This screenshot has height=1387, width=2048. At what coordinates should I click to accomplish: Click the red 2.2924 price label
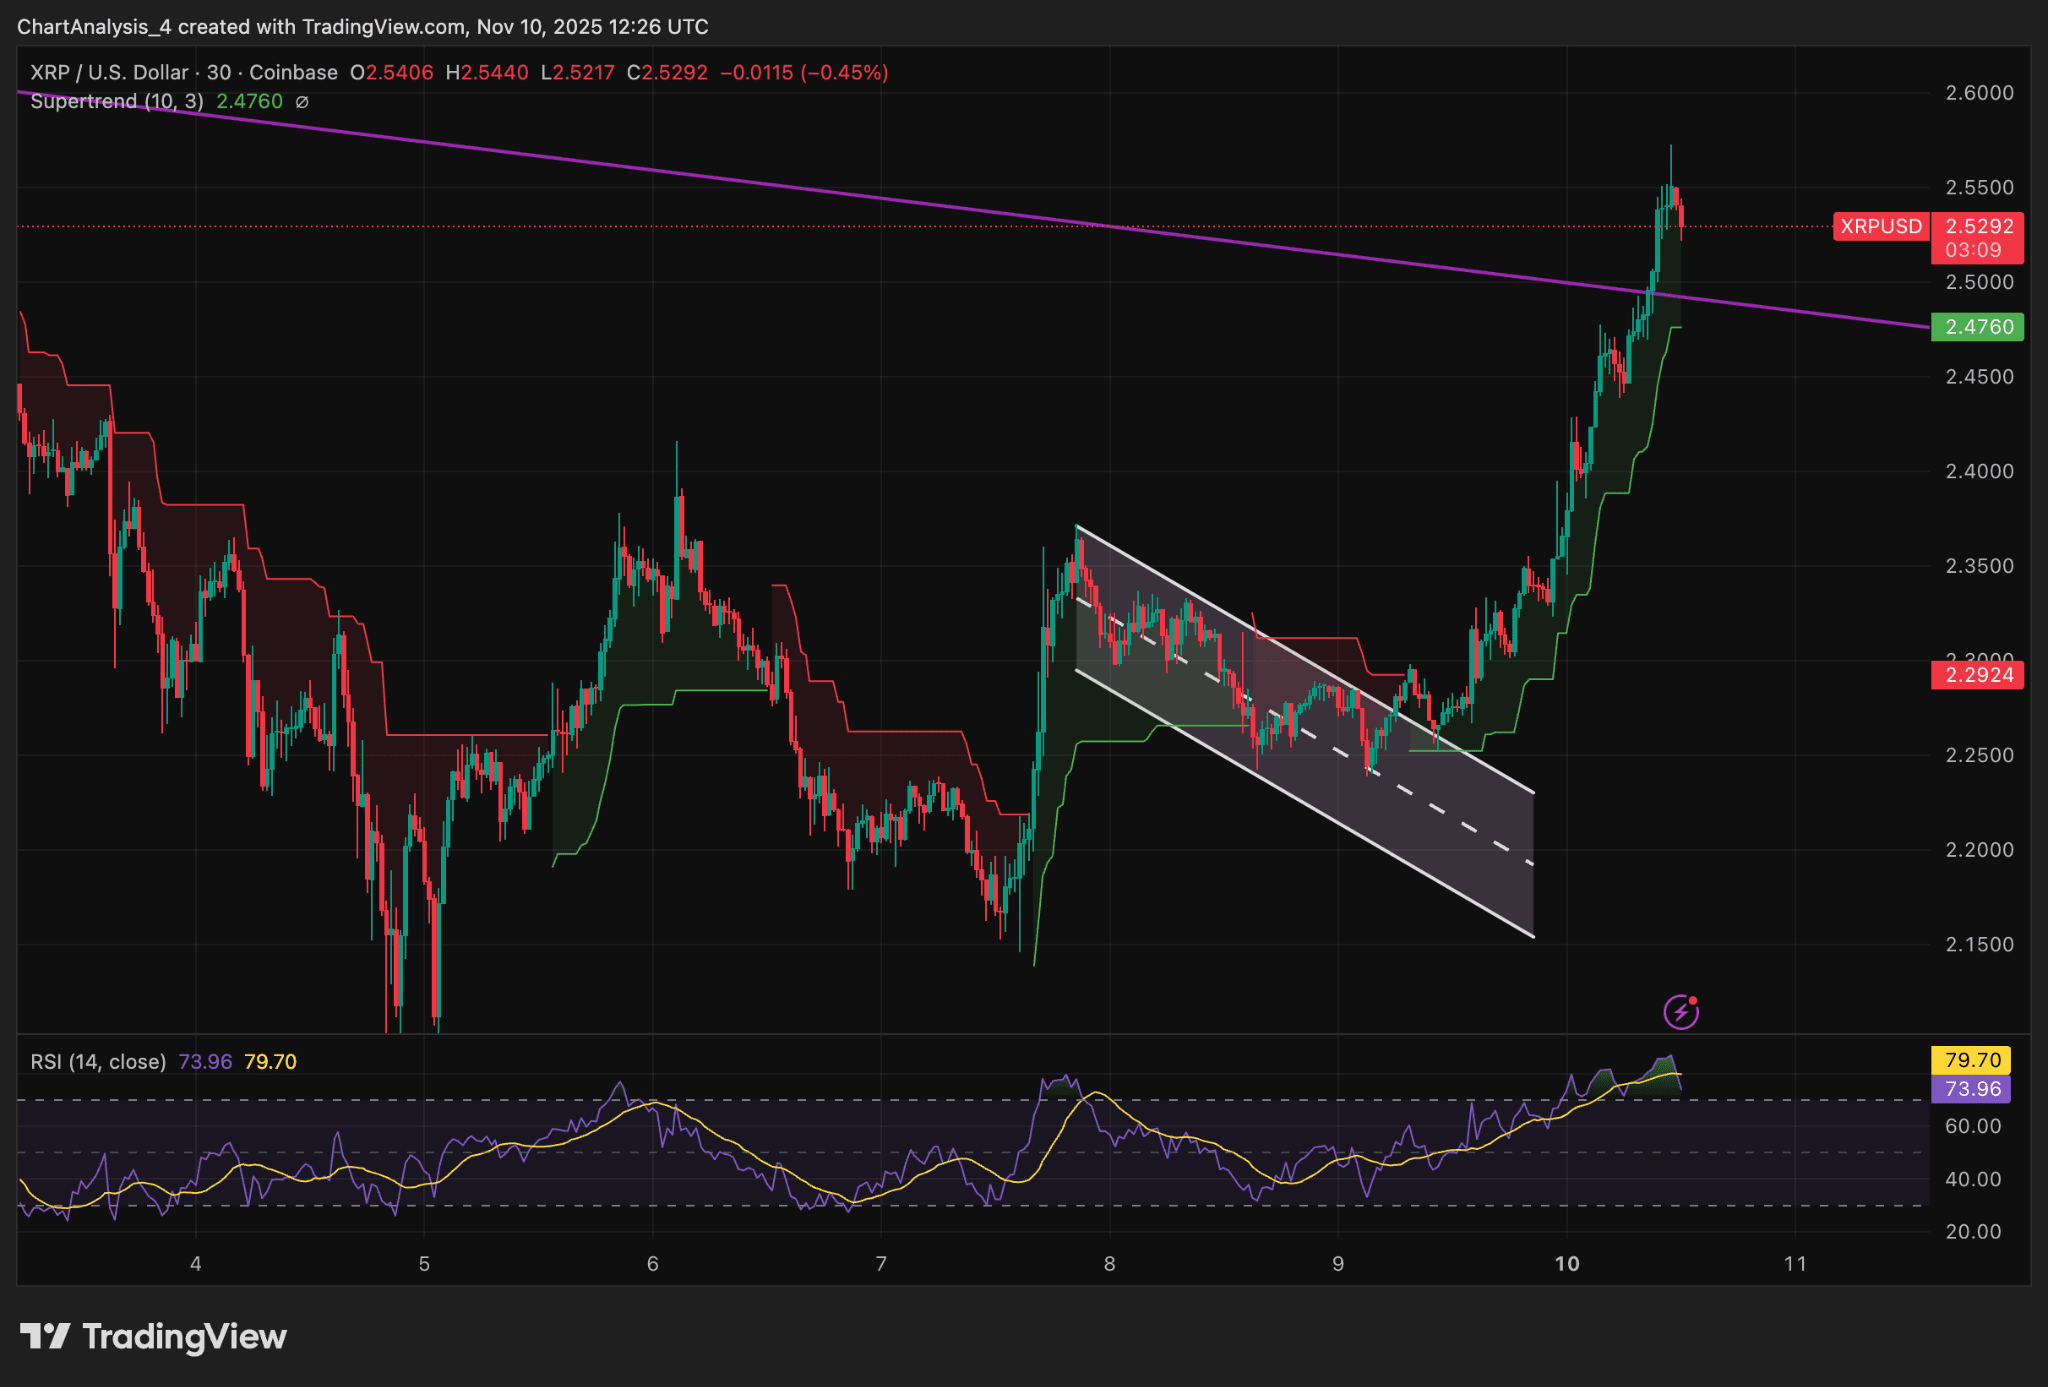(x=1978, y=675)
